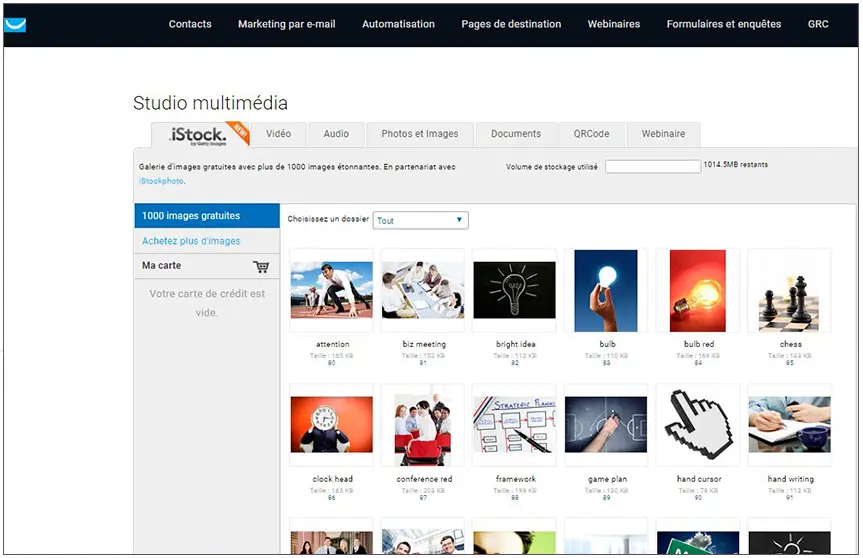Click the Ma carte sidebar row
The width and height of the screenshot is (863, 558).
click(x=207, y=266)
